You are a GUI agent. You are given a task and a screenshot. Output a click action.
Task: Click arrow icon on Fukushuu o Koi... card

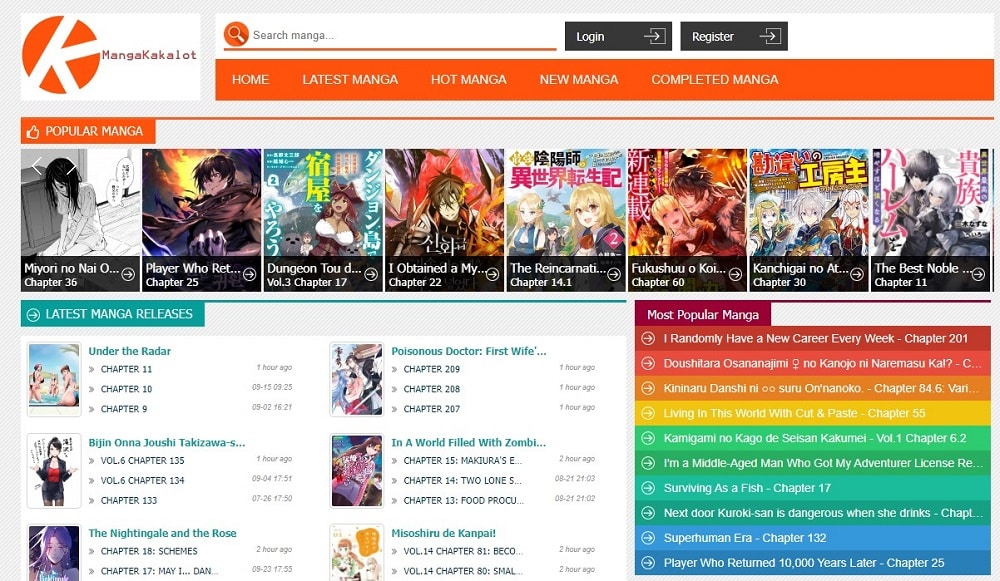click(735, 274)
